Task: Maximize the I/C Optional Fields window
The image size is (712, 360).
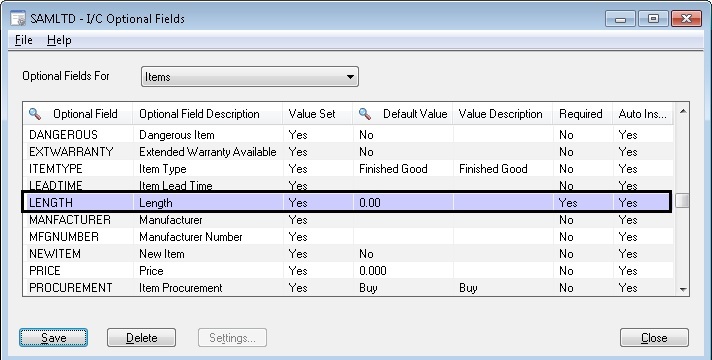Action: point(653,19)
